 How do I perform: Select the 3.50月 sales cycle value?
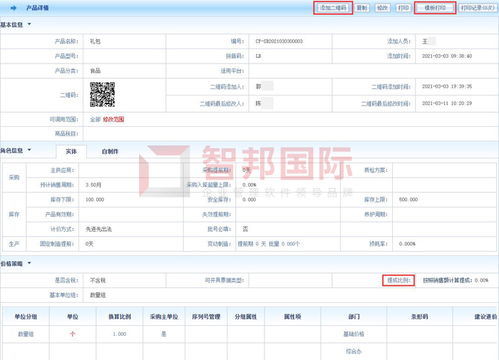pos(93,185)
